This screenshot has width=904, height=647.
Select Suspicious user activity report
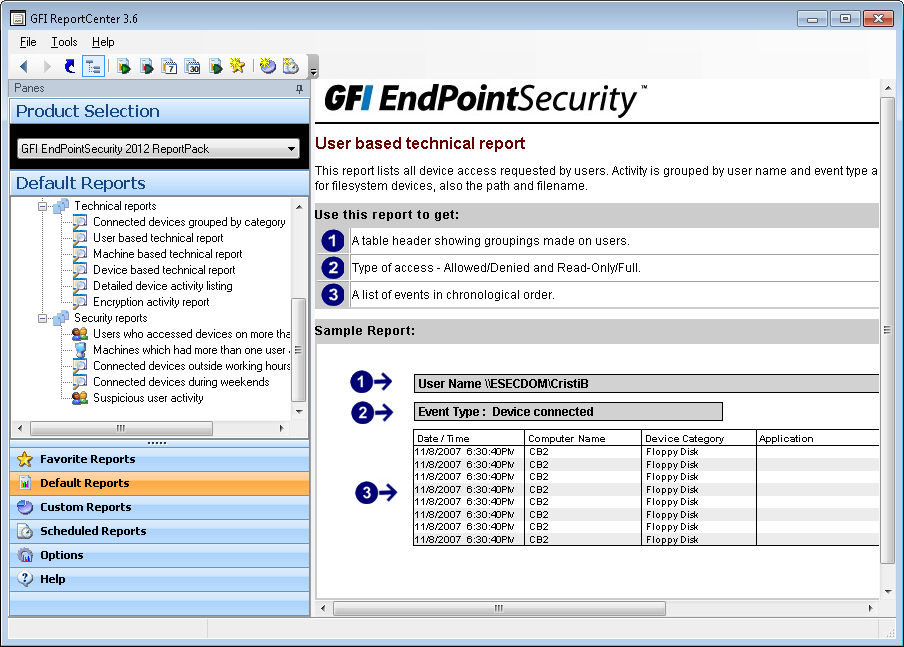[x=148, y=398]
